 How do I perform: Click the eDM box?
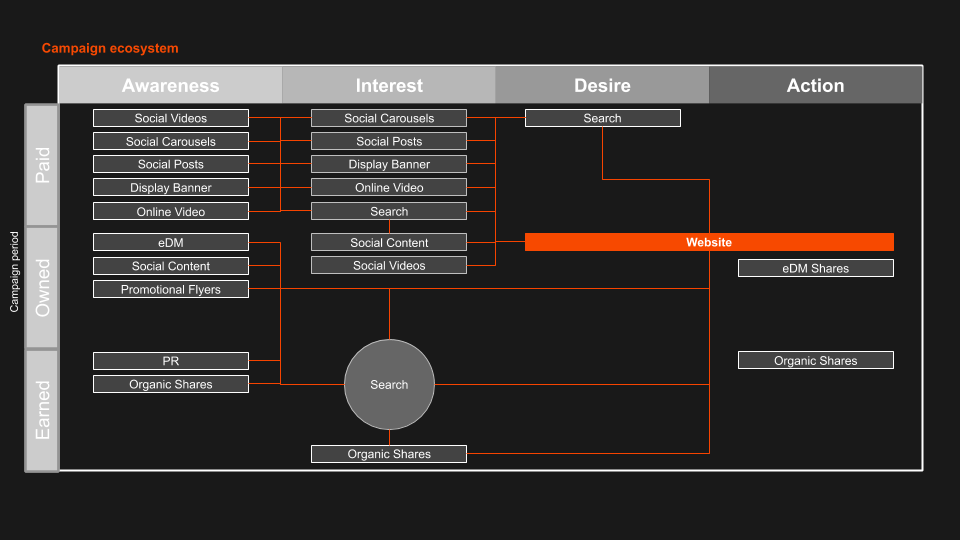click(171, 242)
